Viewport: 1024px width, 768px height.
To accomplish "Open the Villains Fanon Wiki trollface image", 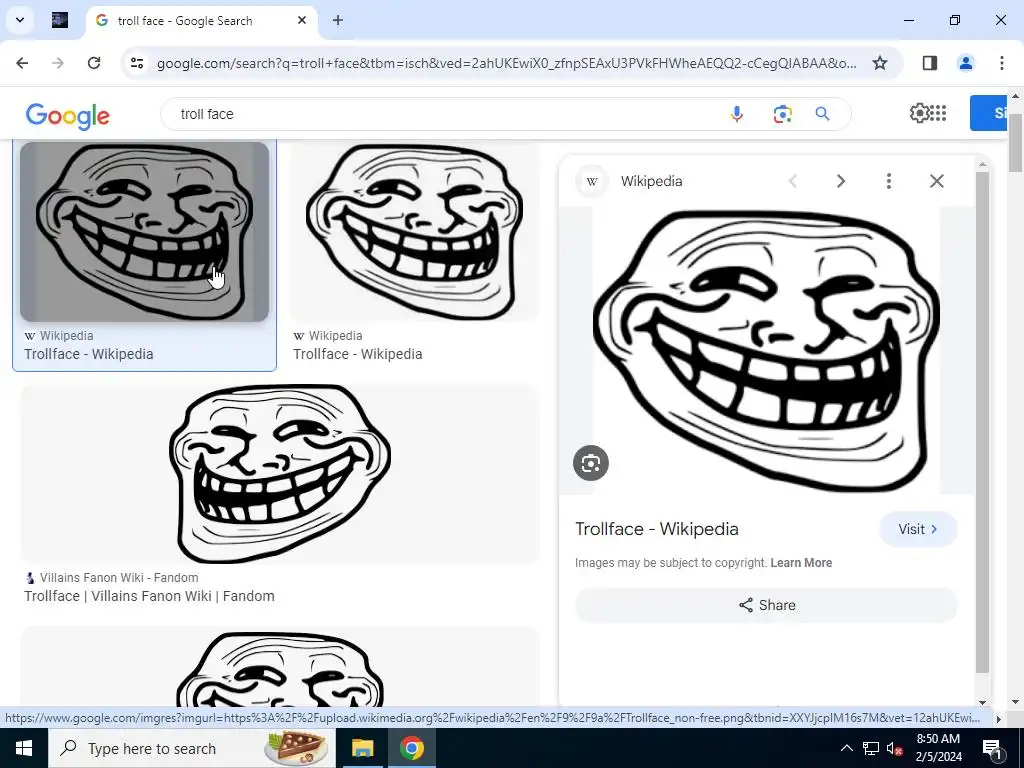I will tap(280, 474).
